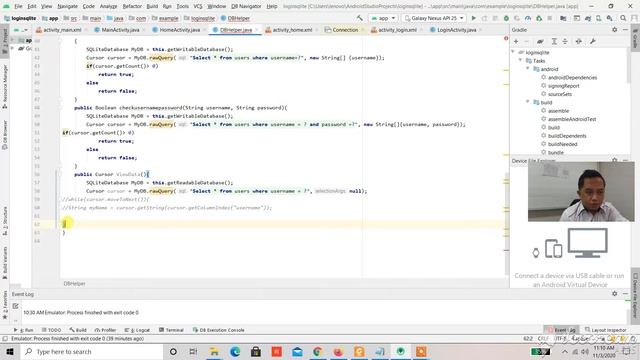Open the Logcat tool window

click(137, 330)
